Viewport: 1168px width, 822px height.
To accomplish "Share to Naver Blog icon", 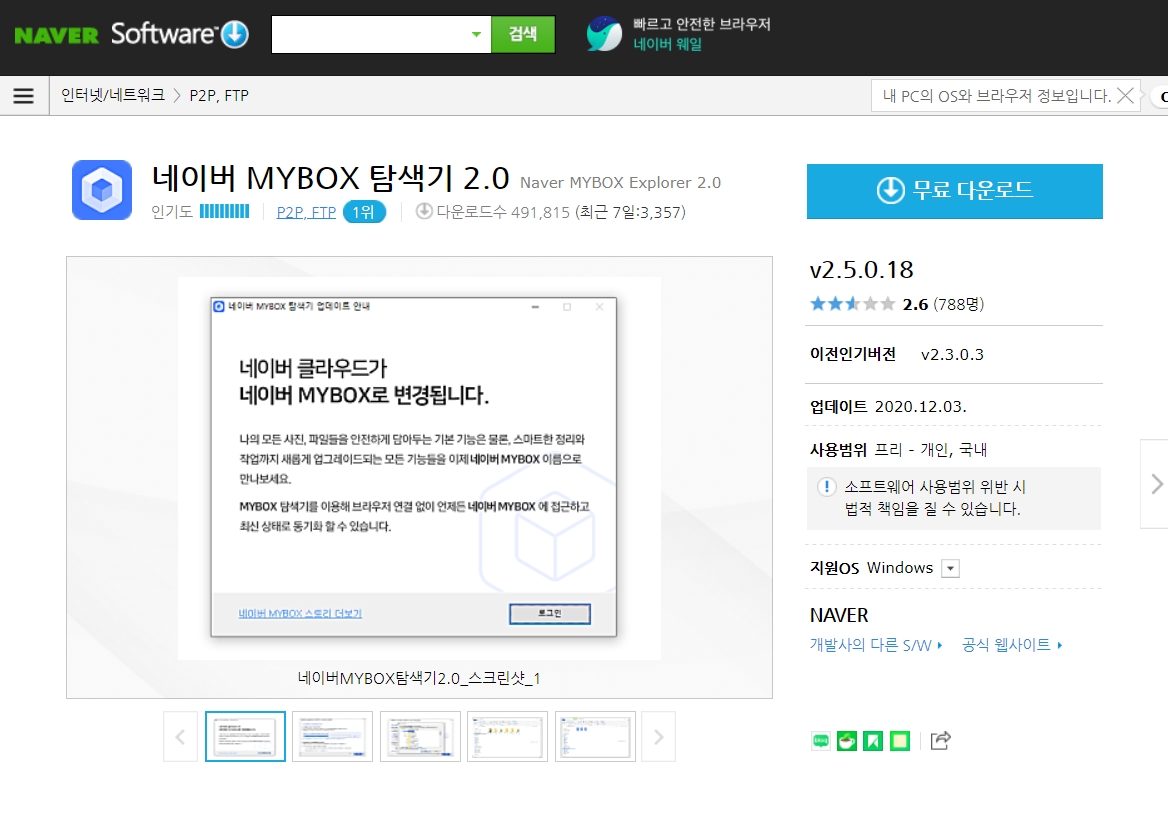I will click(x=820, y=741).
